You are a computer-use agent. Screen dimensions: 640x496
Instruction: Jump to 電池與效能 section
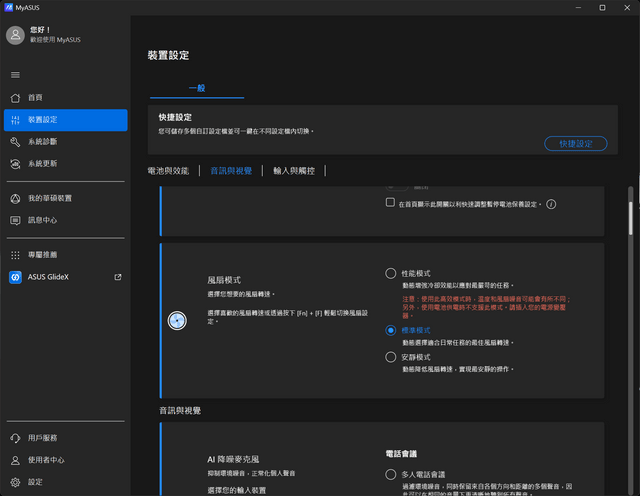168,171
